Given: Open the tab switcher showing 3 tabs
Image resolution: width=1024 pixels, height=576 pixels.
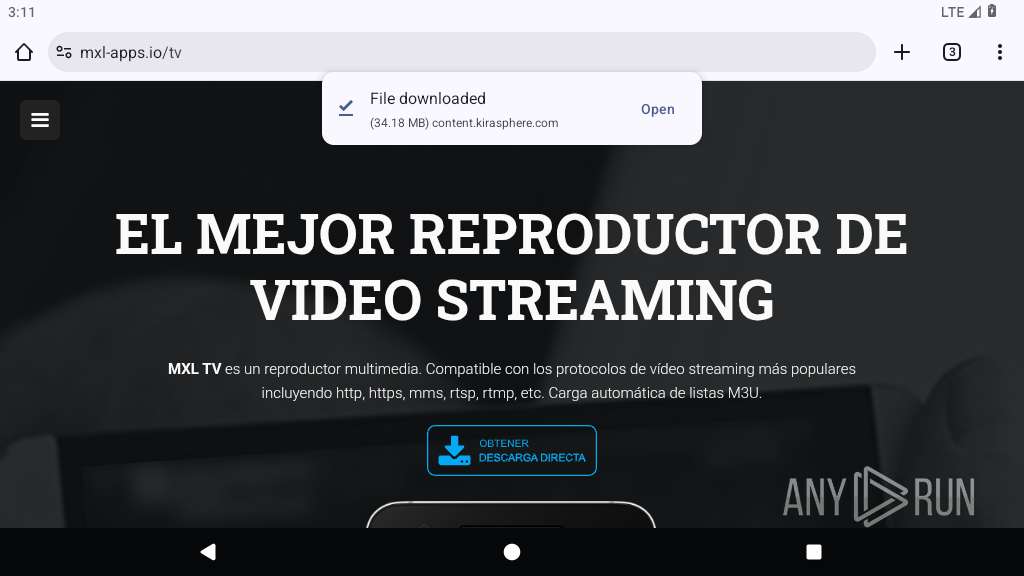Looking at the screenshot, I should click(952, 52).
